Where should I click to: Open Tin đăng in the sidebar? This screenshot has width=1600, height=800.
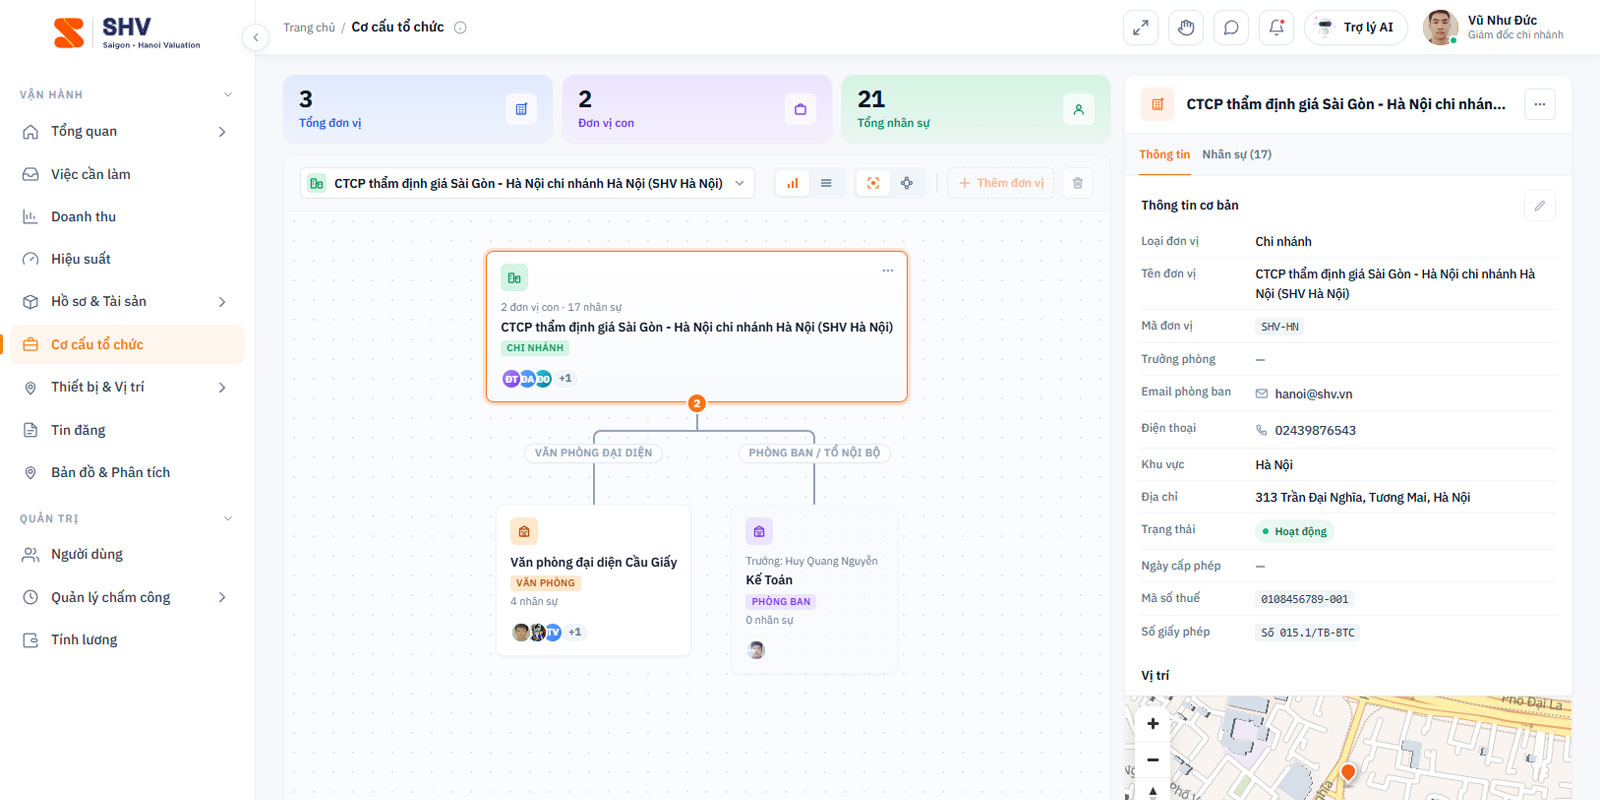(127, 430)
